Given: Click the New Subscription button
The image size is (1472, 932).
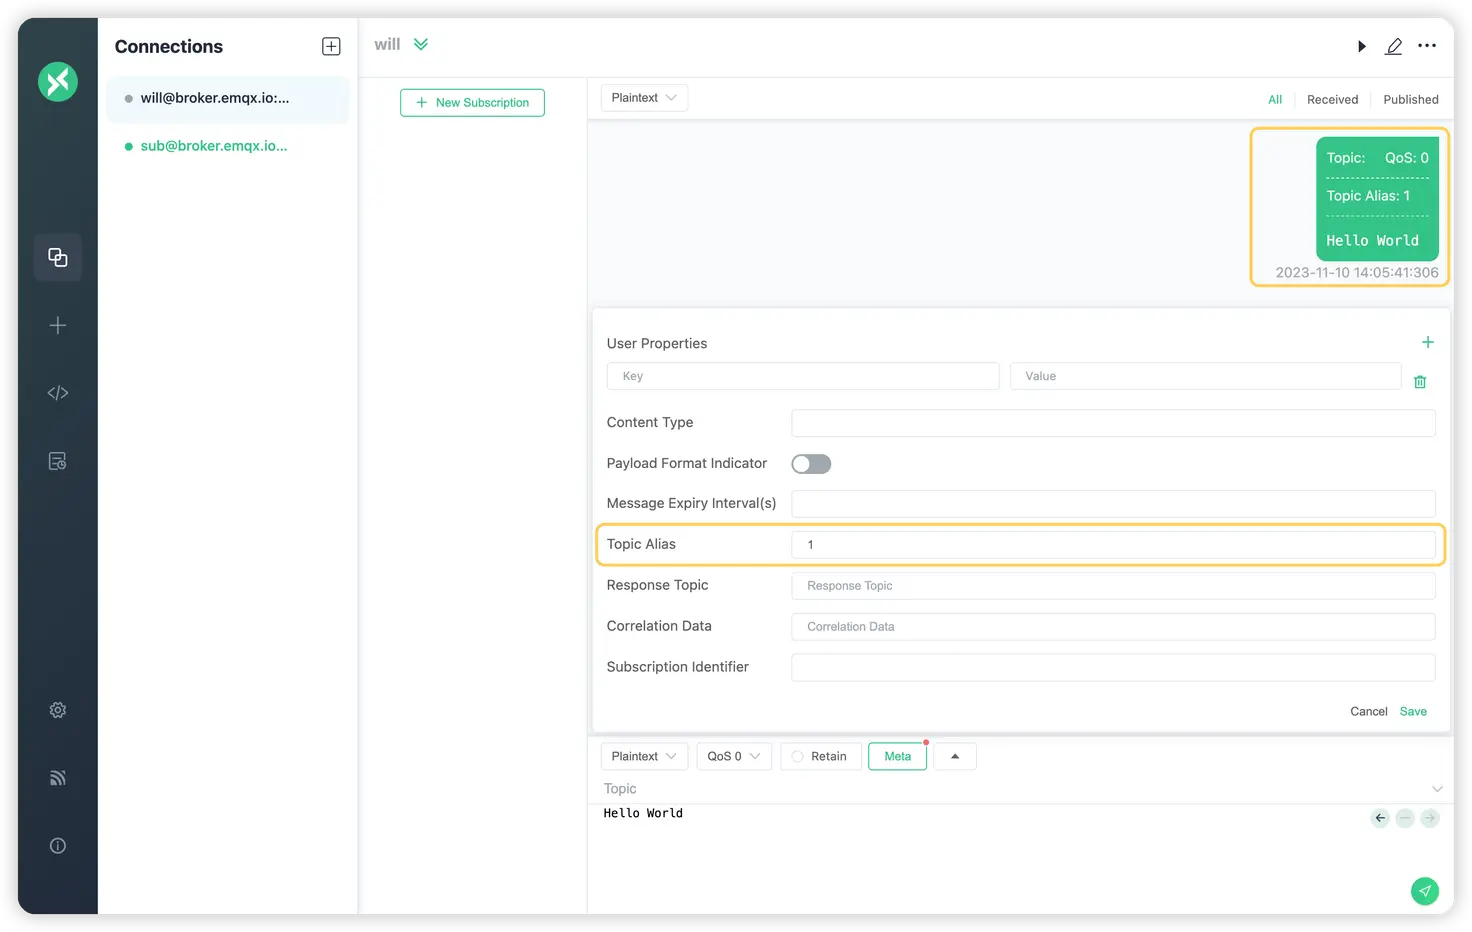Looking at the screenshot, I should [472, 102].
